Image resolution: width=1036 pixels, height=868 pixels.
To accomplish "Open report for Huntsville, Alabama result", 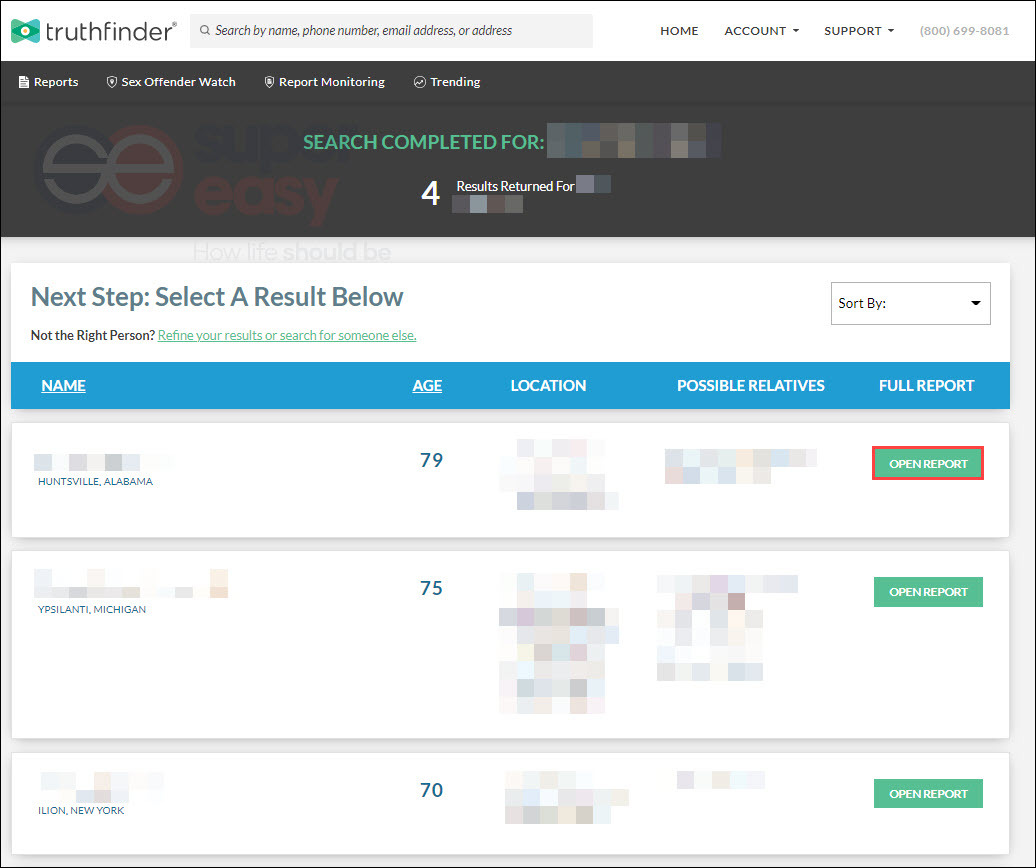I will tap(928, 464).
